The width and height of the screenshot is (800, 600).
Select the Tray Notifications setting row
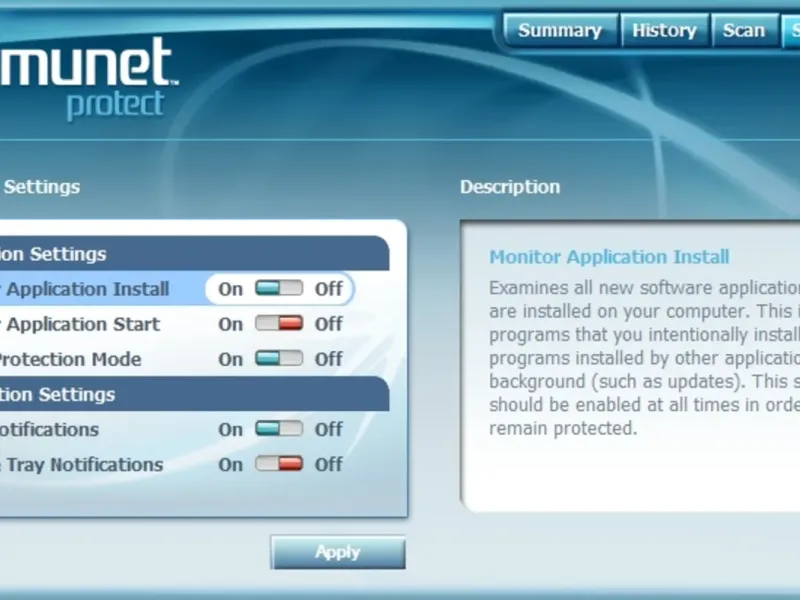click(x=178, y=464)
